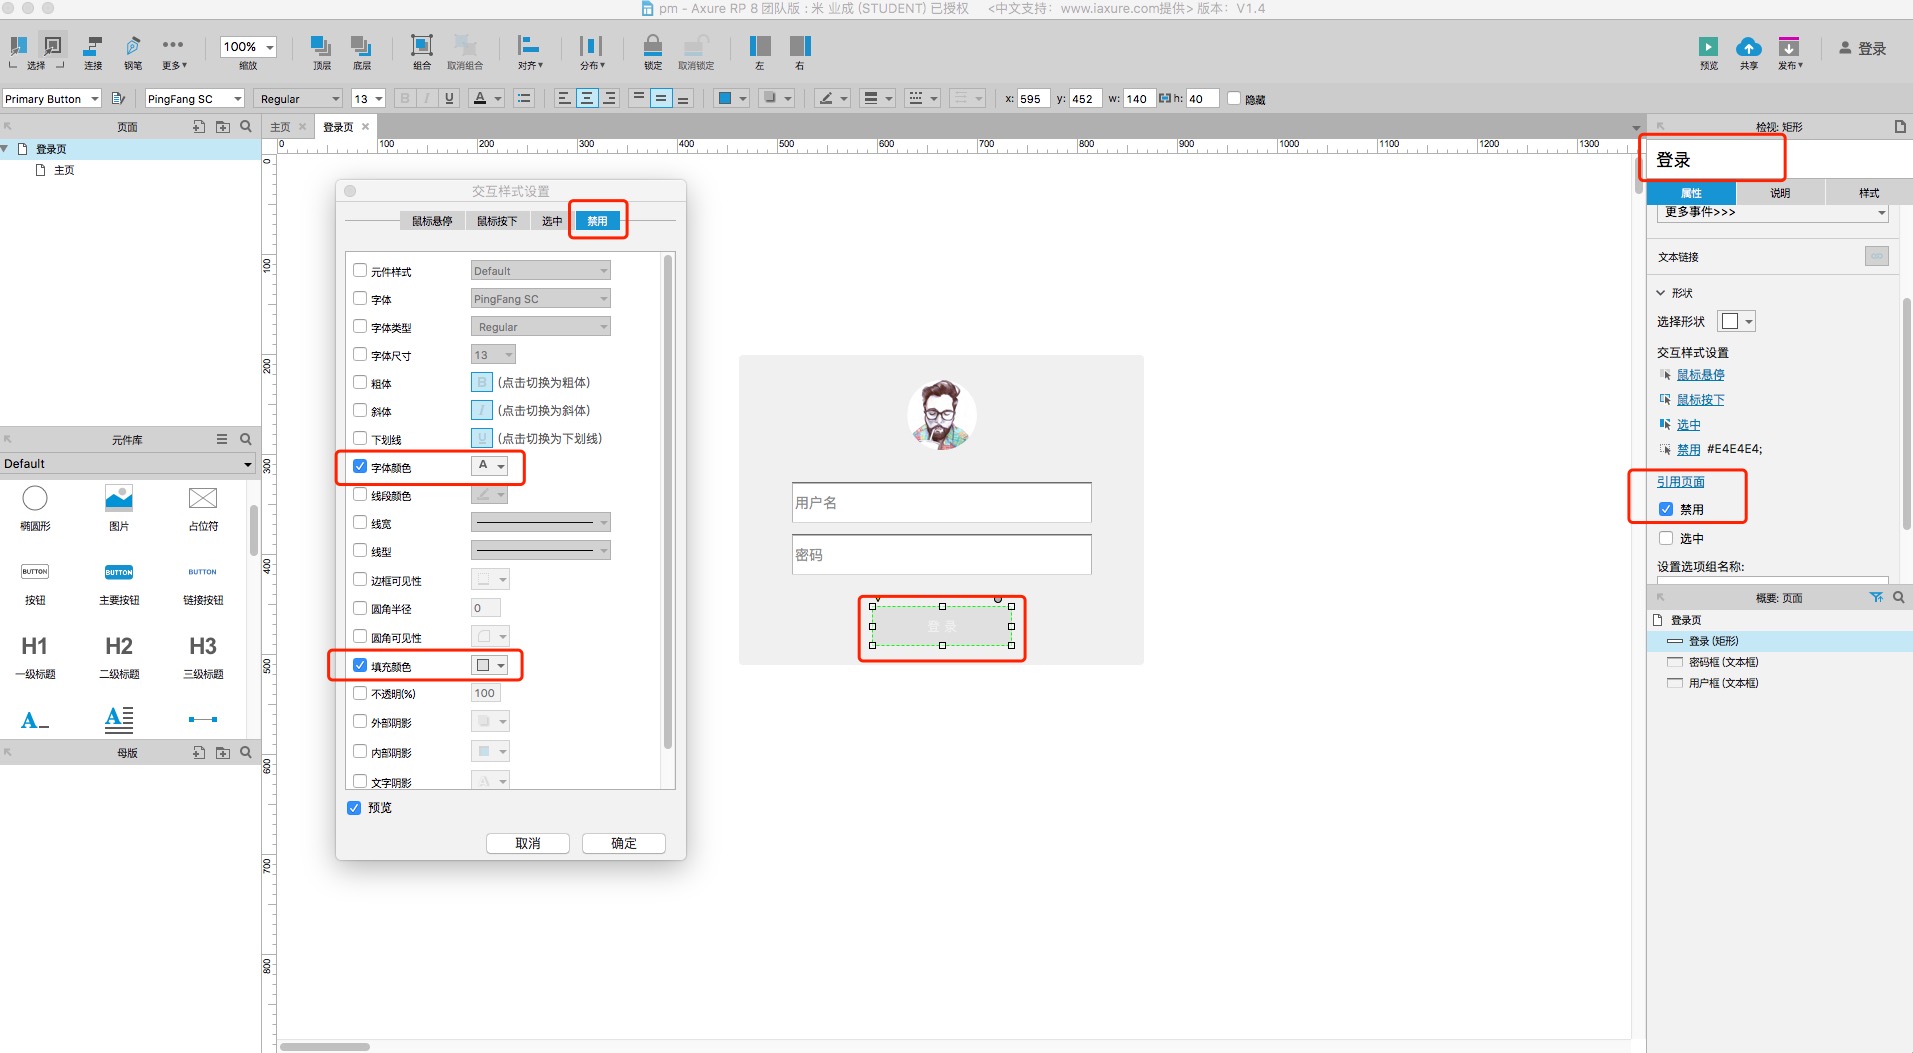The height and width of the screenshot is (1053, 1913).
Task: Switch to the 选中 tab in dialog
Action: tap(552, 221)
